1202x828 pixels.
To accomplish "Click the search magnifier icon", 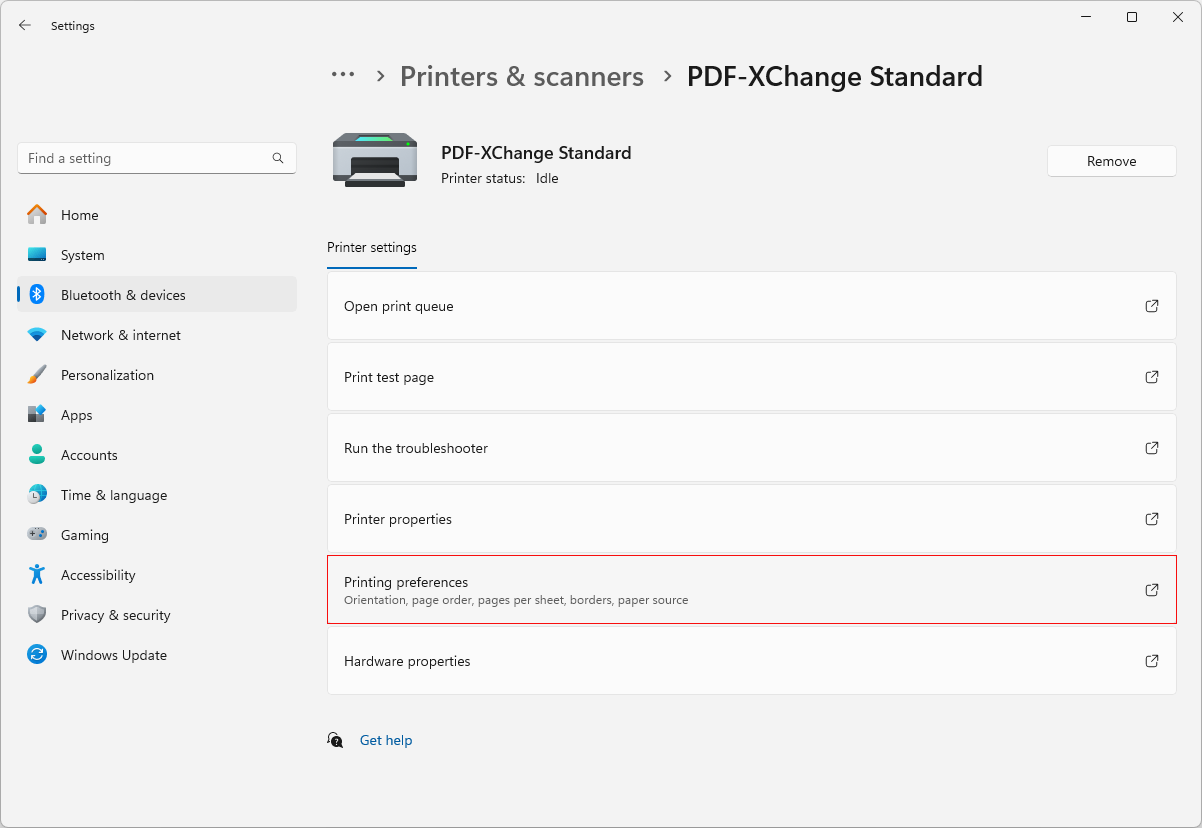I will [278, 158].
